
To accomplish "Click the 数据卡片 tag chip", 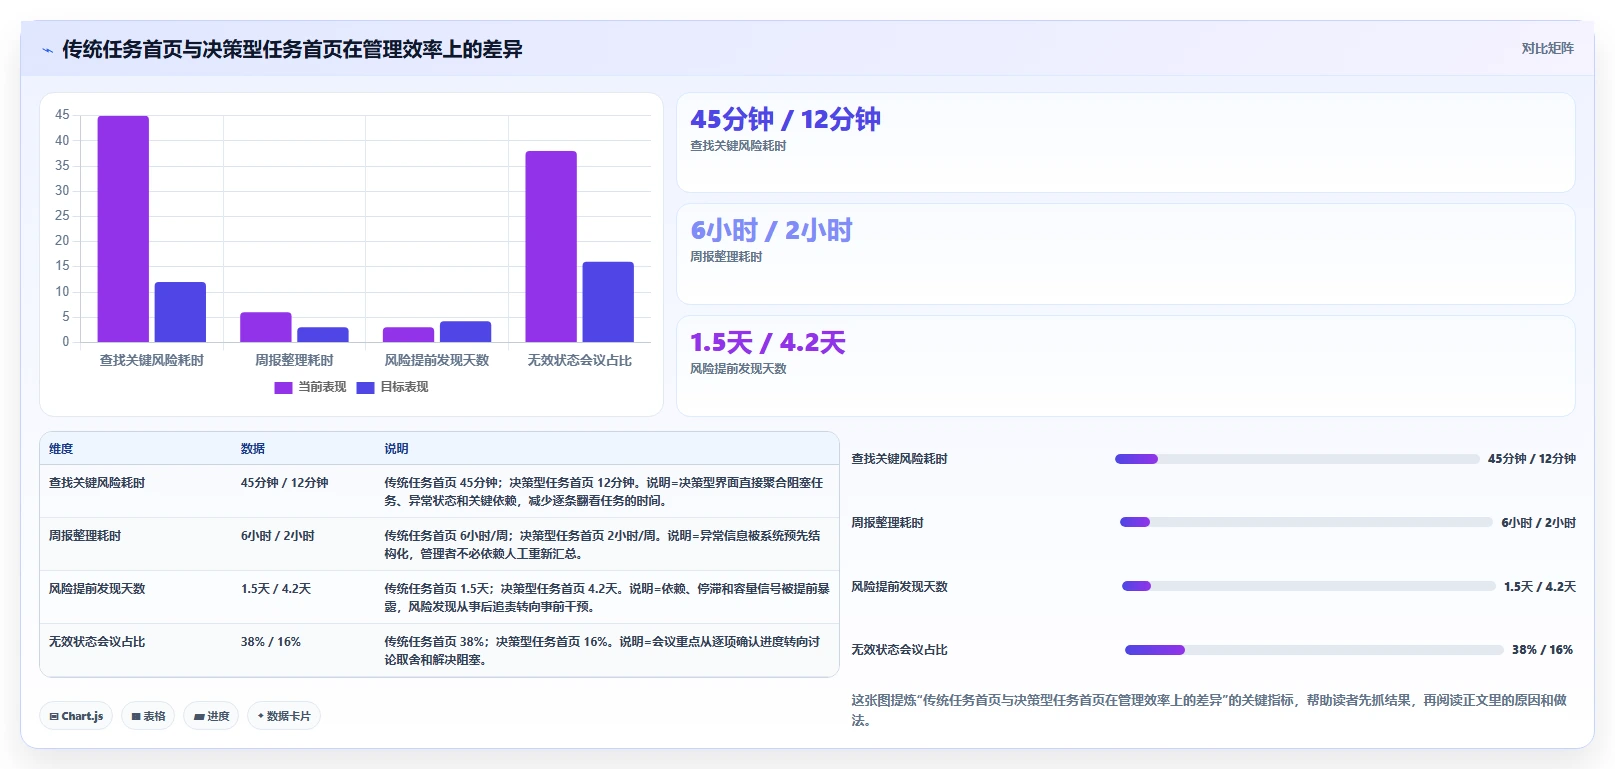I will click(x=284, y=716).
